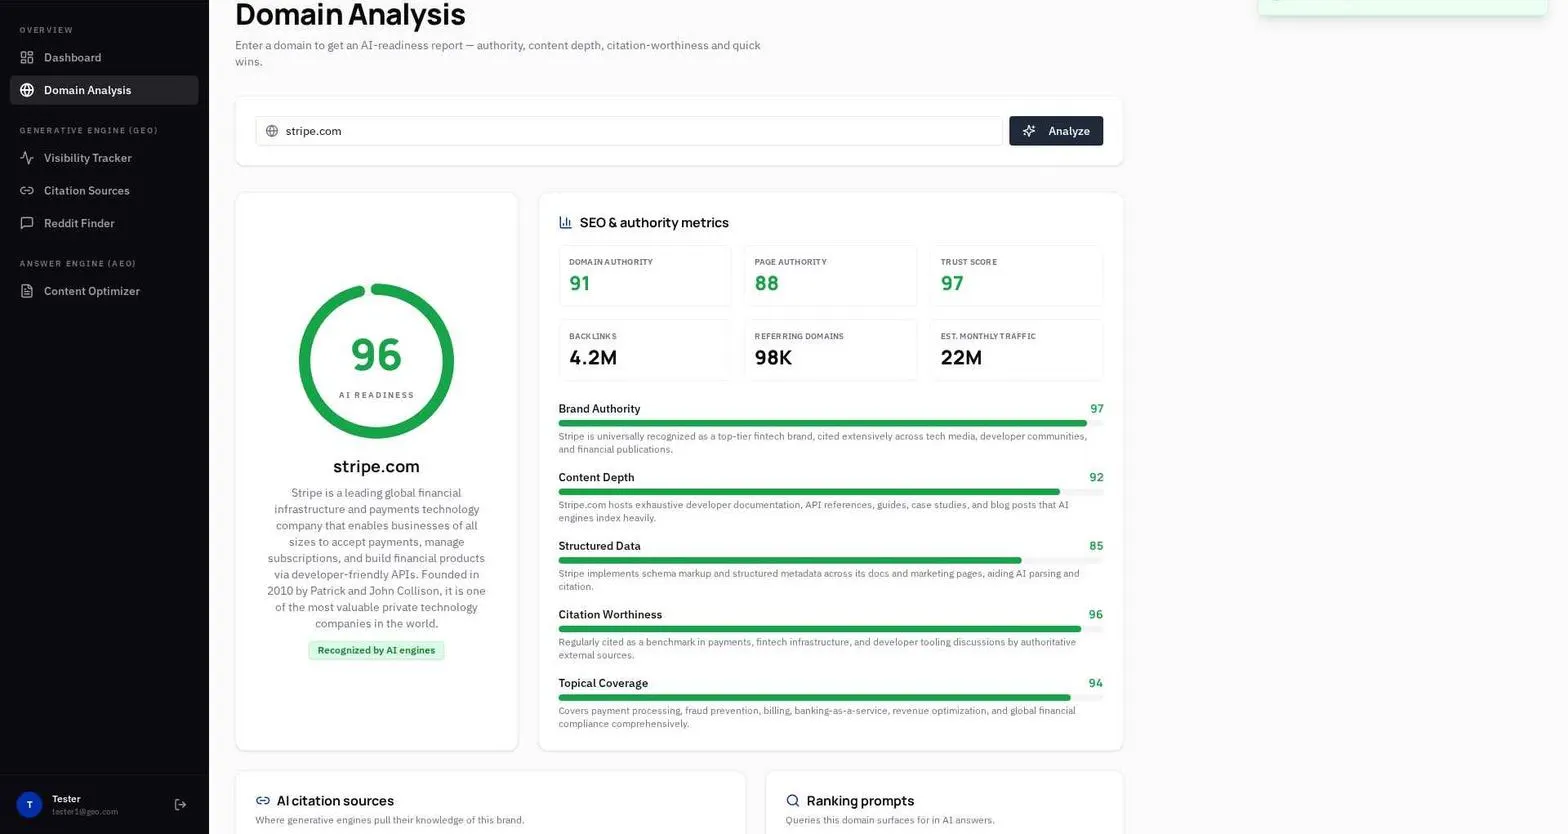The height and width of the screenshot is (834, 1568).
Task: Click the sparkle icon on Analyze button
Action: coord(1029,131)
